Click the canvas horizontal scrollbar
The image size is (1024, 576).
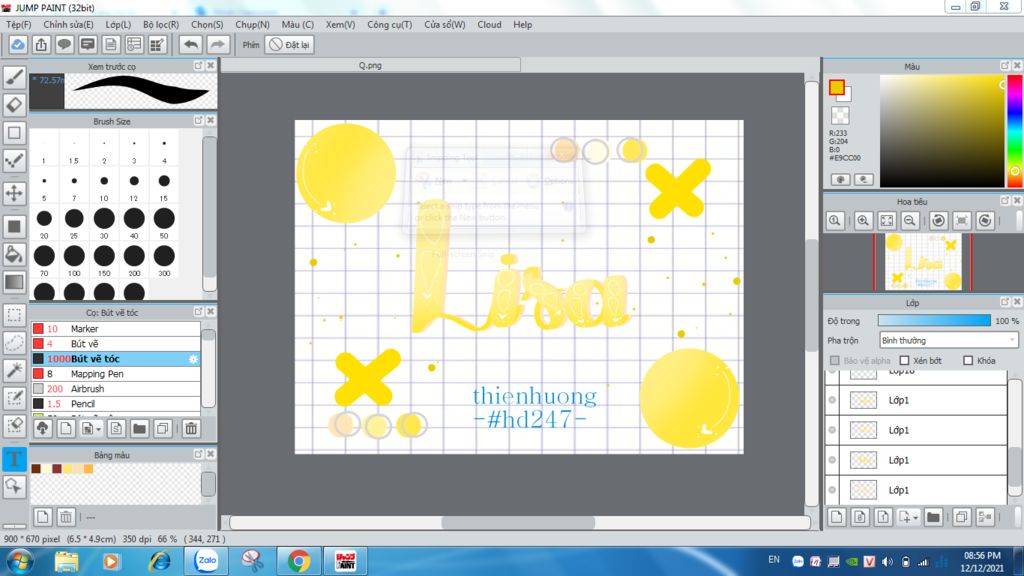519,522
